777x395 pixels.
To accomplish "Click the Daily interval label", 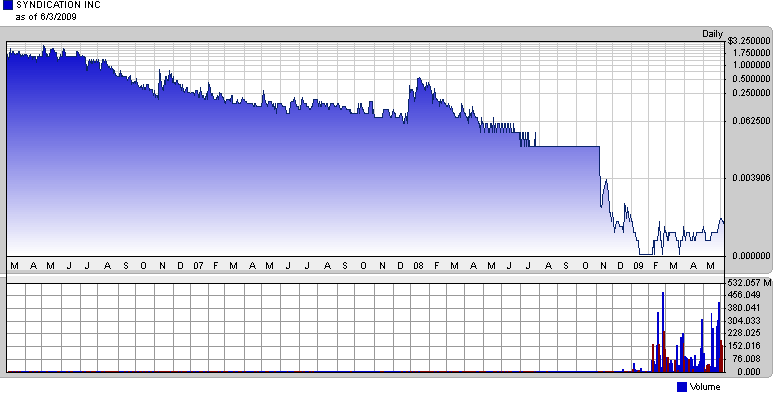I will click(712, 34).
